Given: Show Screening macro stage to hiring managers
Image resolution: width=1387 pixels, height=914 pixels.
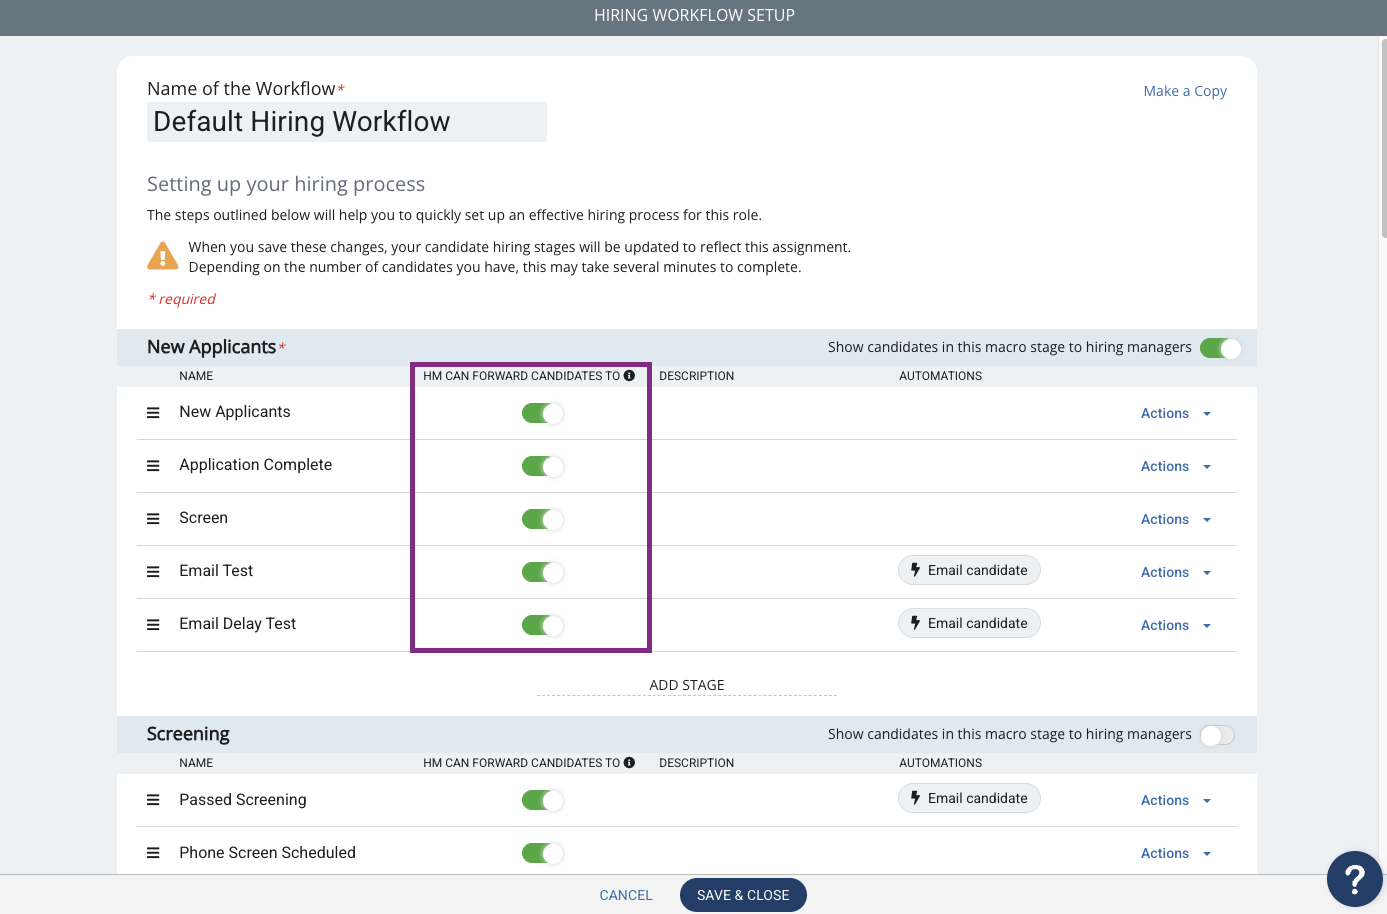Looking at the screenshot, I should [x=1218, y=735].
